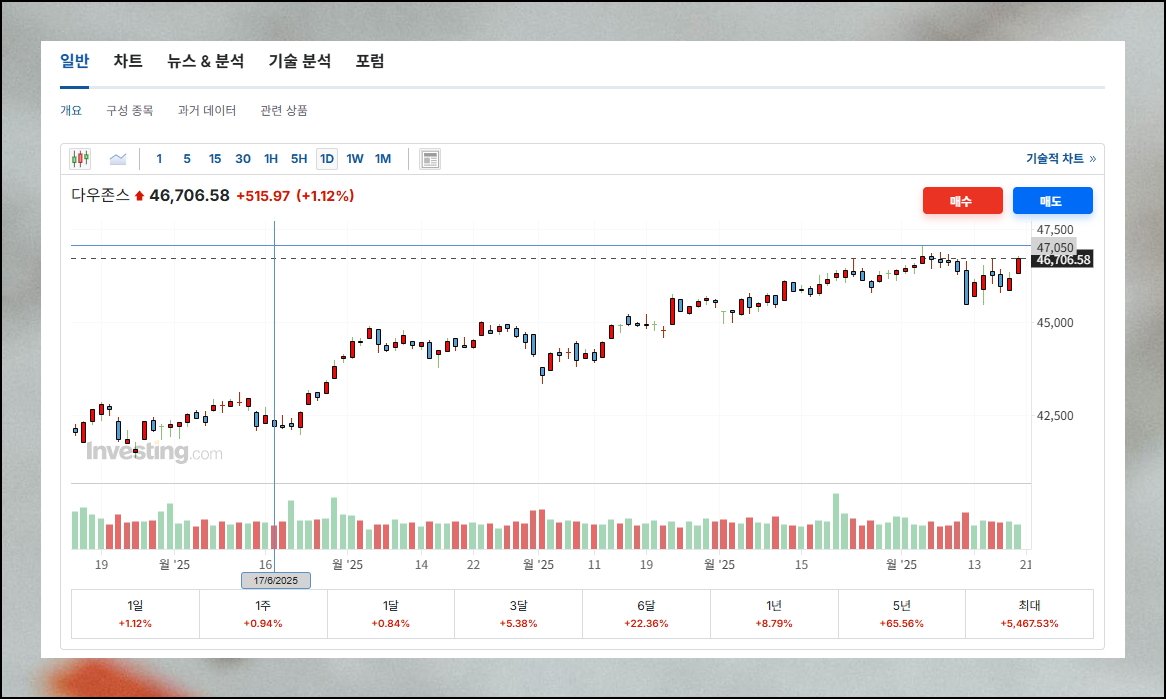Click the 46,706.58 current price label on axis
Viewport: 1166px width, 699px height.
1063,260
